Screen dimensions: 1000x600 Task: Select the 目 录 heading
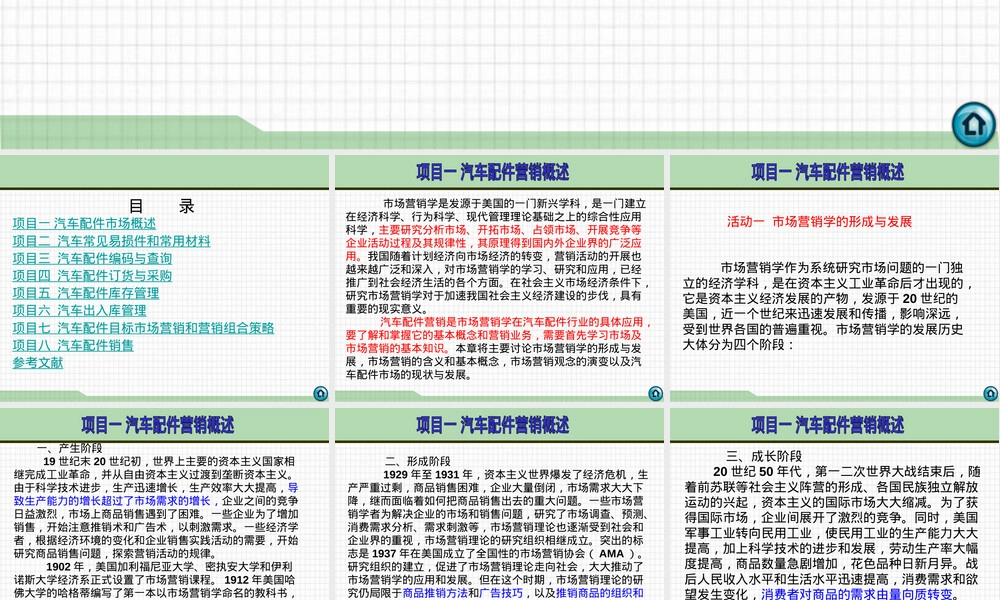coord(162,206)
